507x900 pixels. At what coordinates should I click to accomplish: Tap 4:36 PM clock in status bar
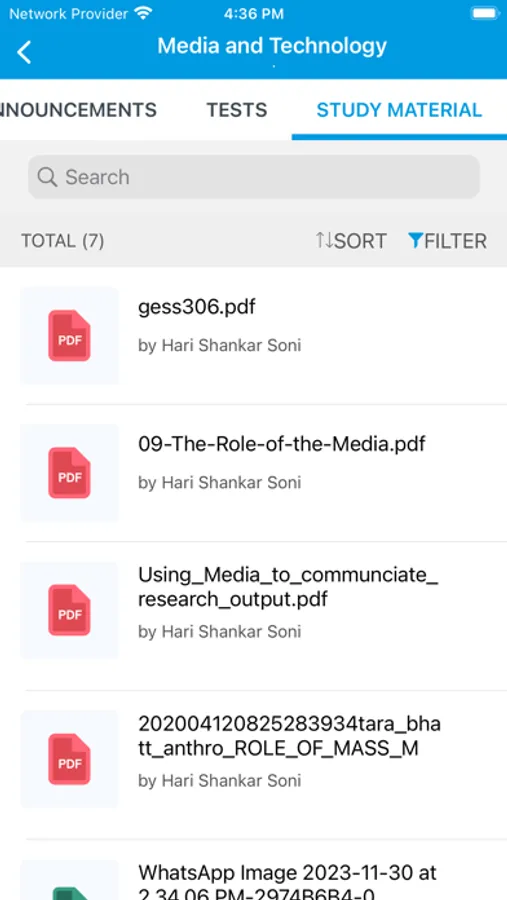coord(254,14)
